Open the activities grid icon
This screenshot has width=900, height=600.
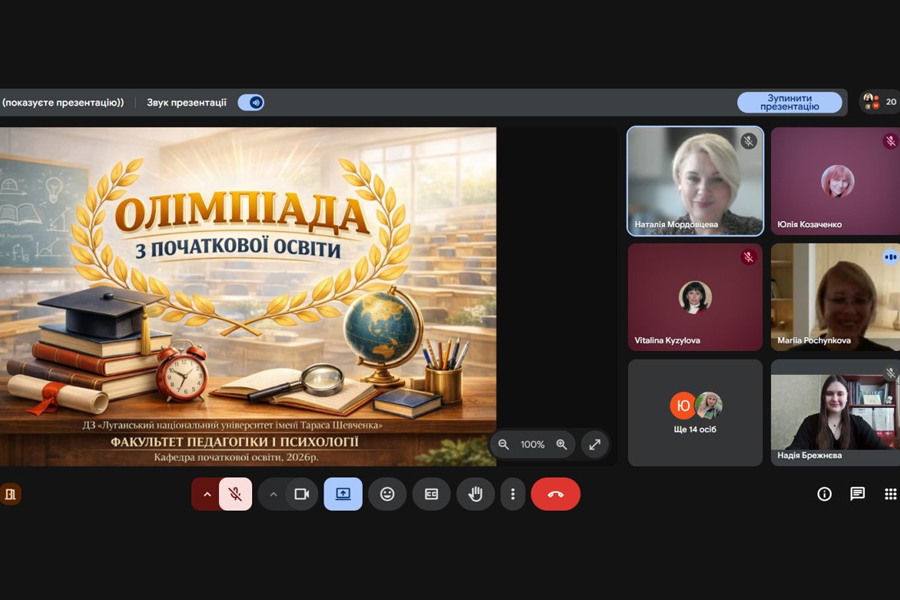[890, 494]
